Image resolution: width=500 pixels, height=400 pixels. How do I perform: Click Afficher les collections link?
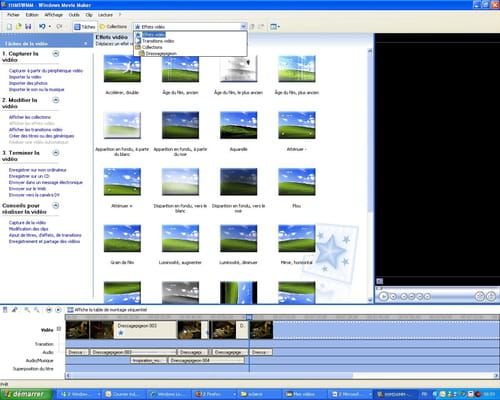point(30,117)
